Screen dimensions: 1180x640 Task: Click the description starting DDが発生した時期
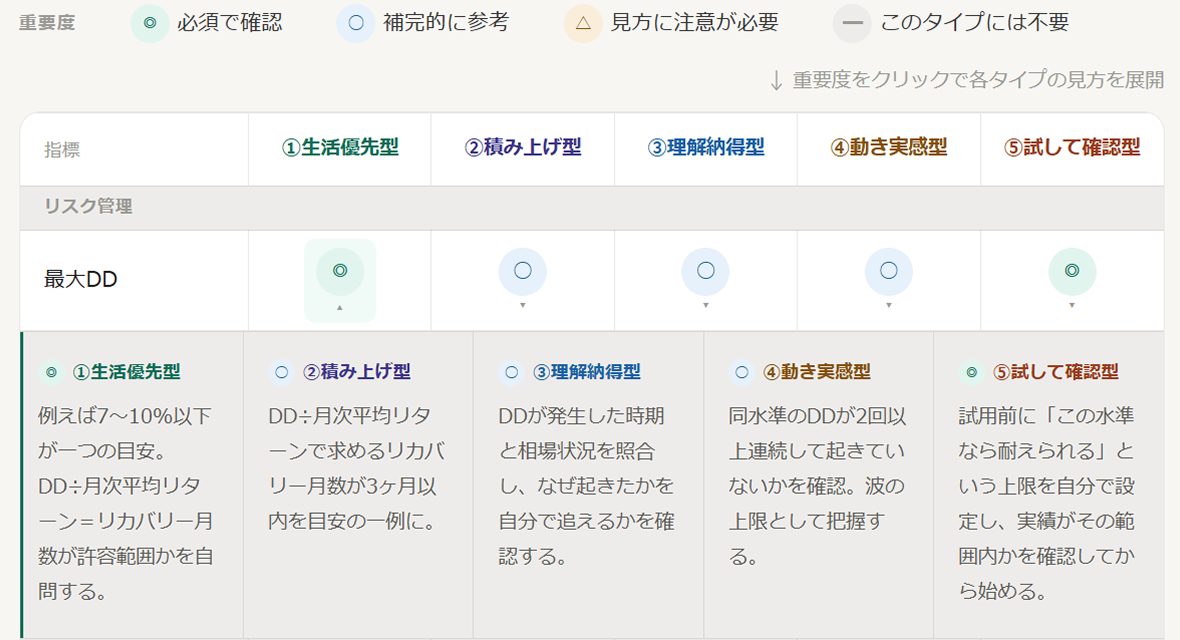click(x=586, y=486)
